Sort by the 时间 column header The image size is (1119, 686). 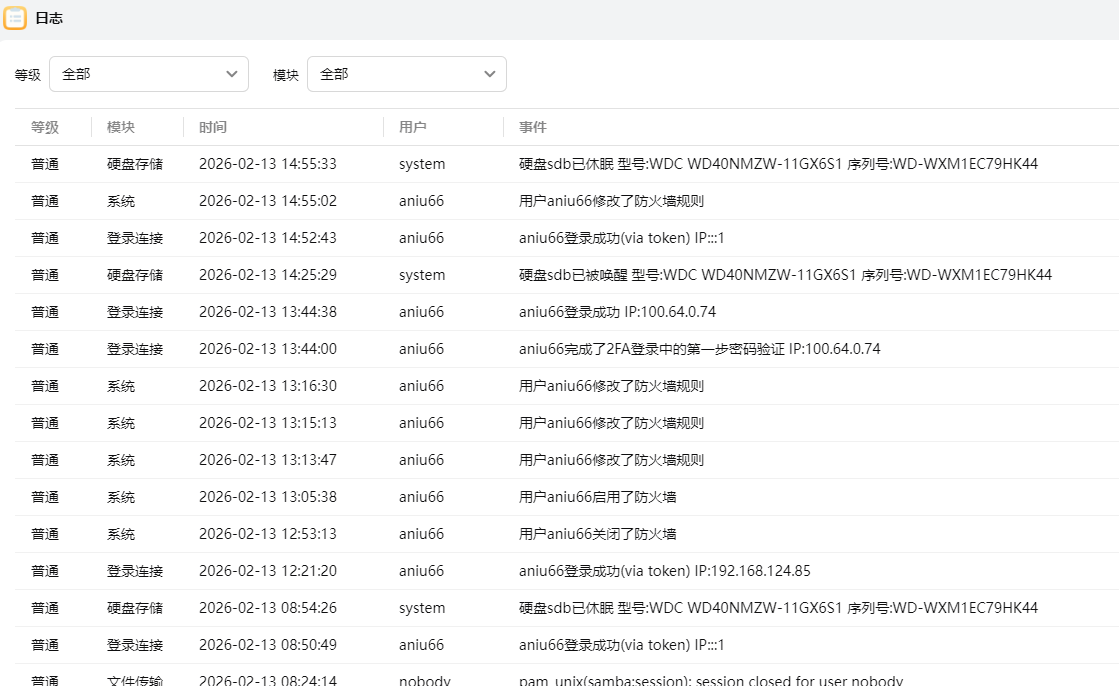(x=213, y=127)
